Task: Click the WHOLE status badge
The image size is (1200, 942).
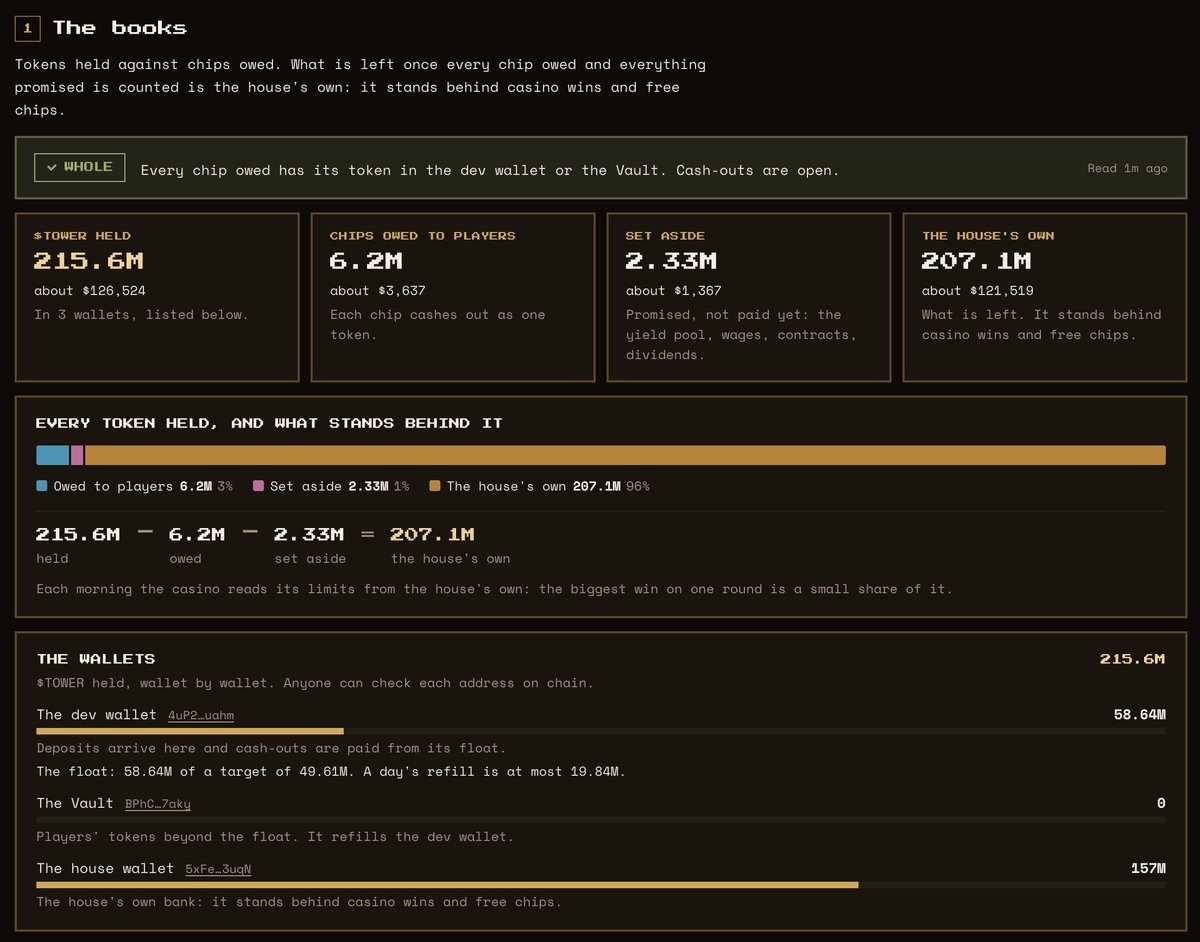Action: coord(80,168)
